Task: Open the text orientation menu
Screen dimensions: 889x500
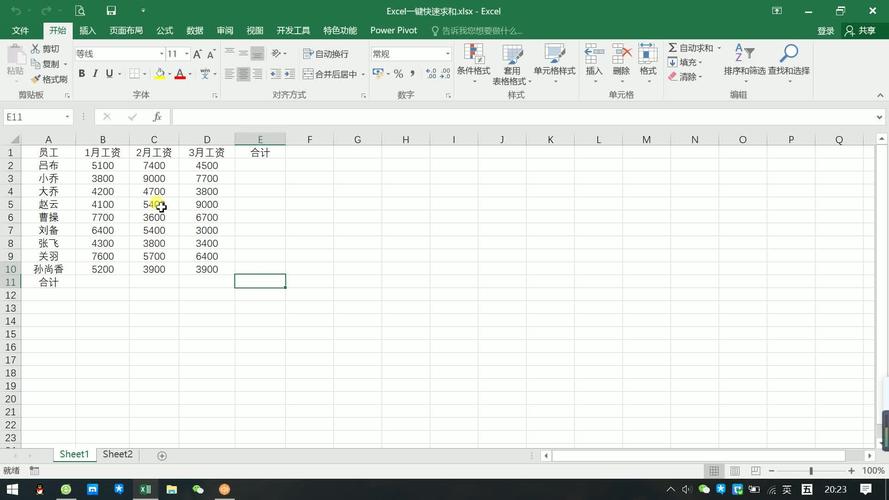Action: (278, 53)
